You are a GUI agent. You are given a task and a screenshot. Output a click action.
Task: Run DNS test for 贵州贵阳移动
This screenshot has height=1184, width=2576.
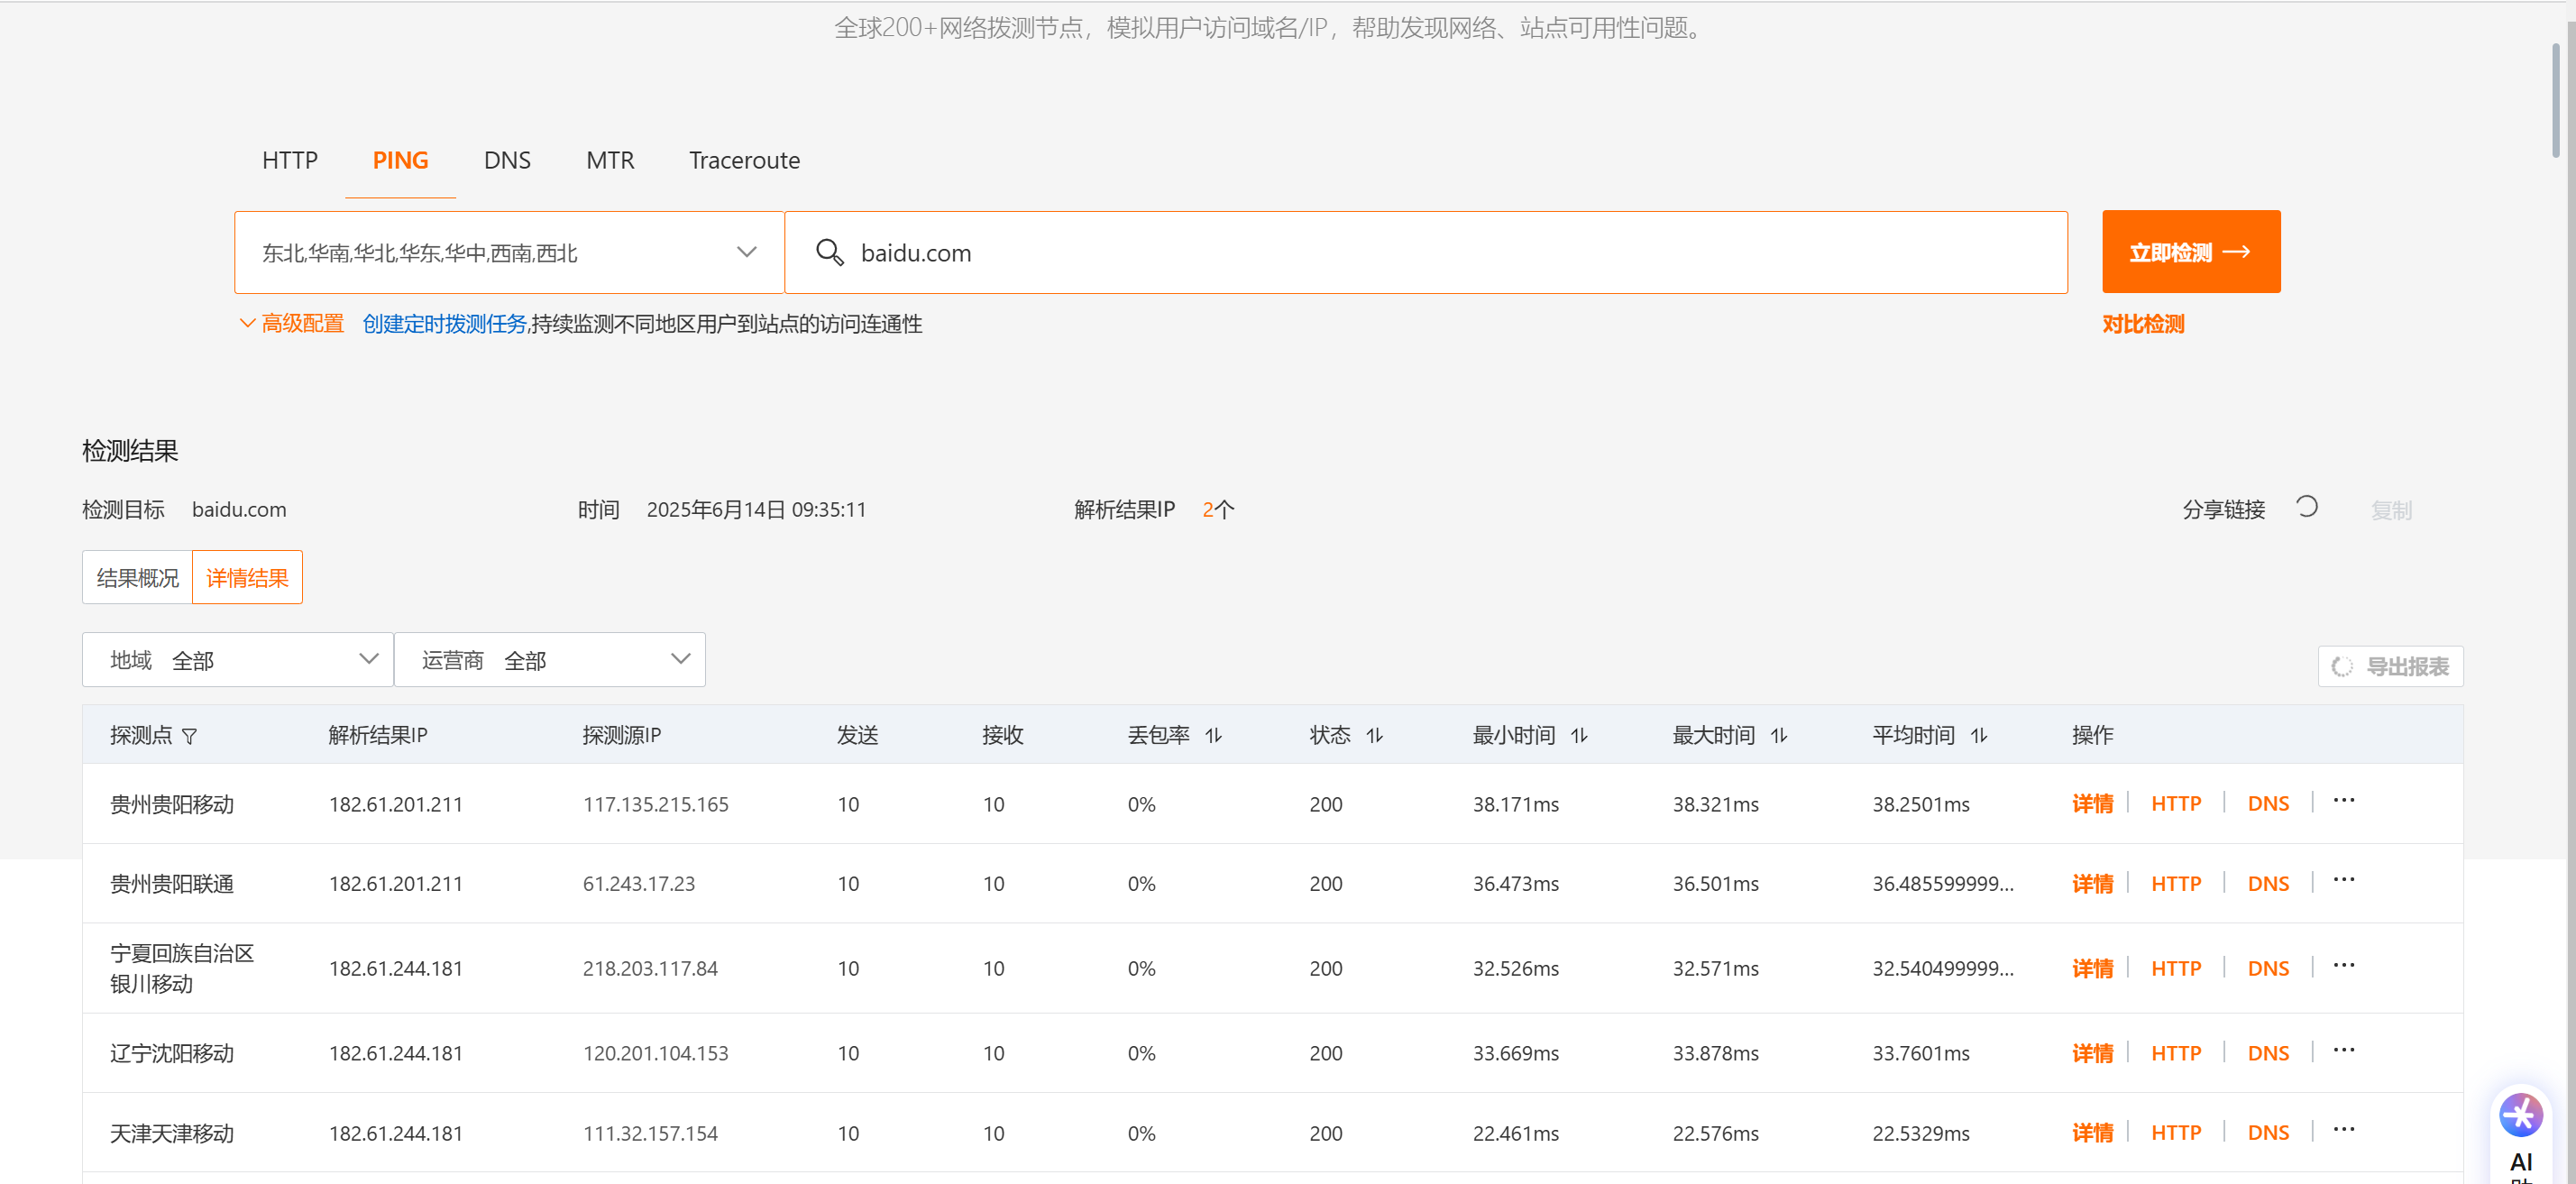(2268, 804)
